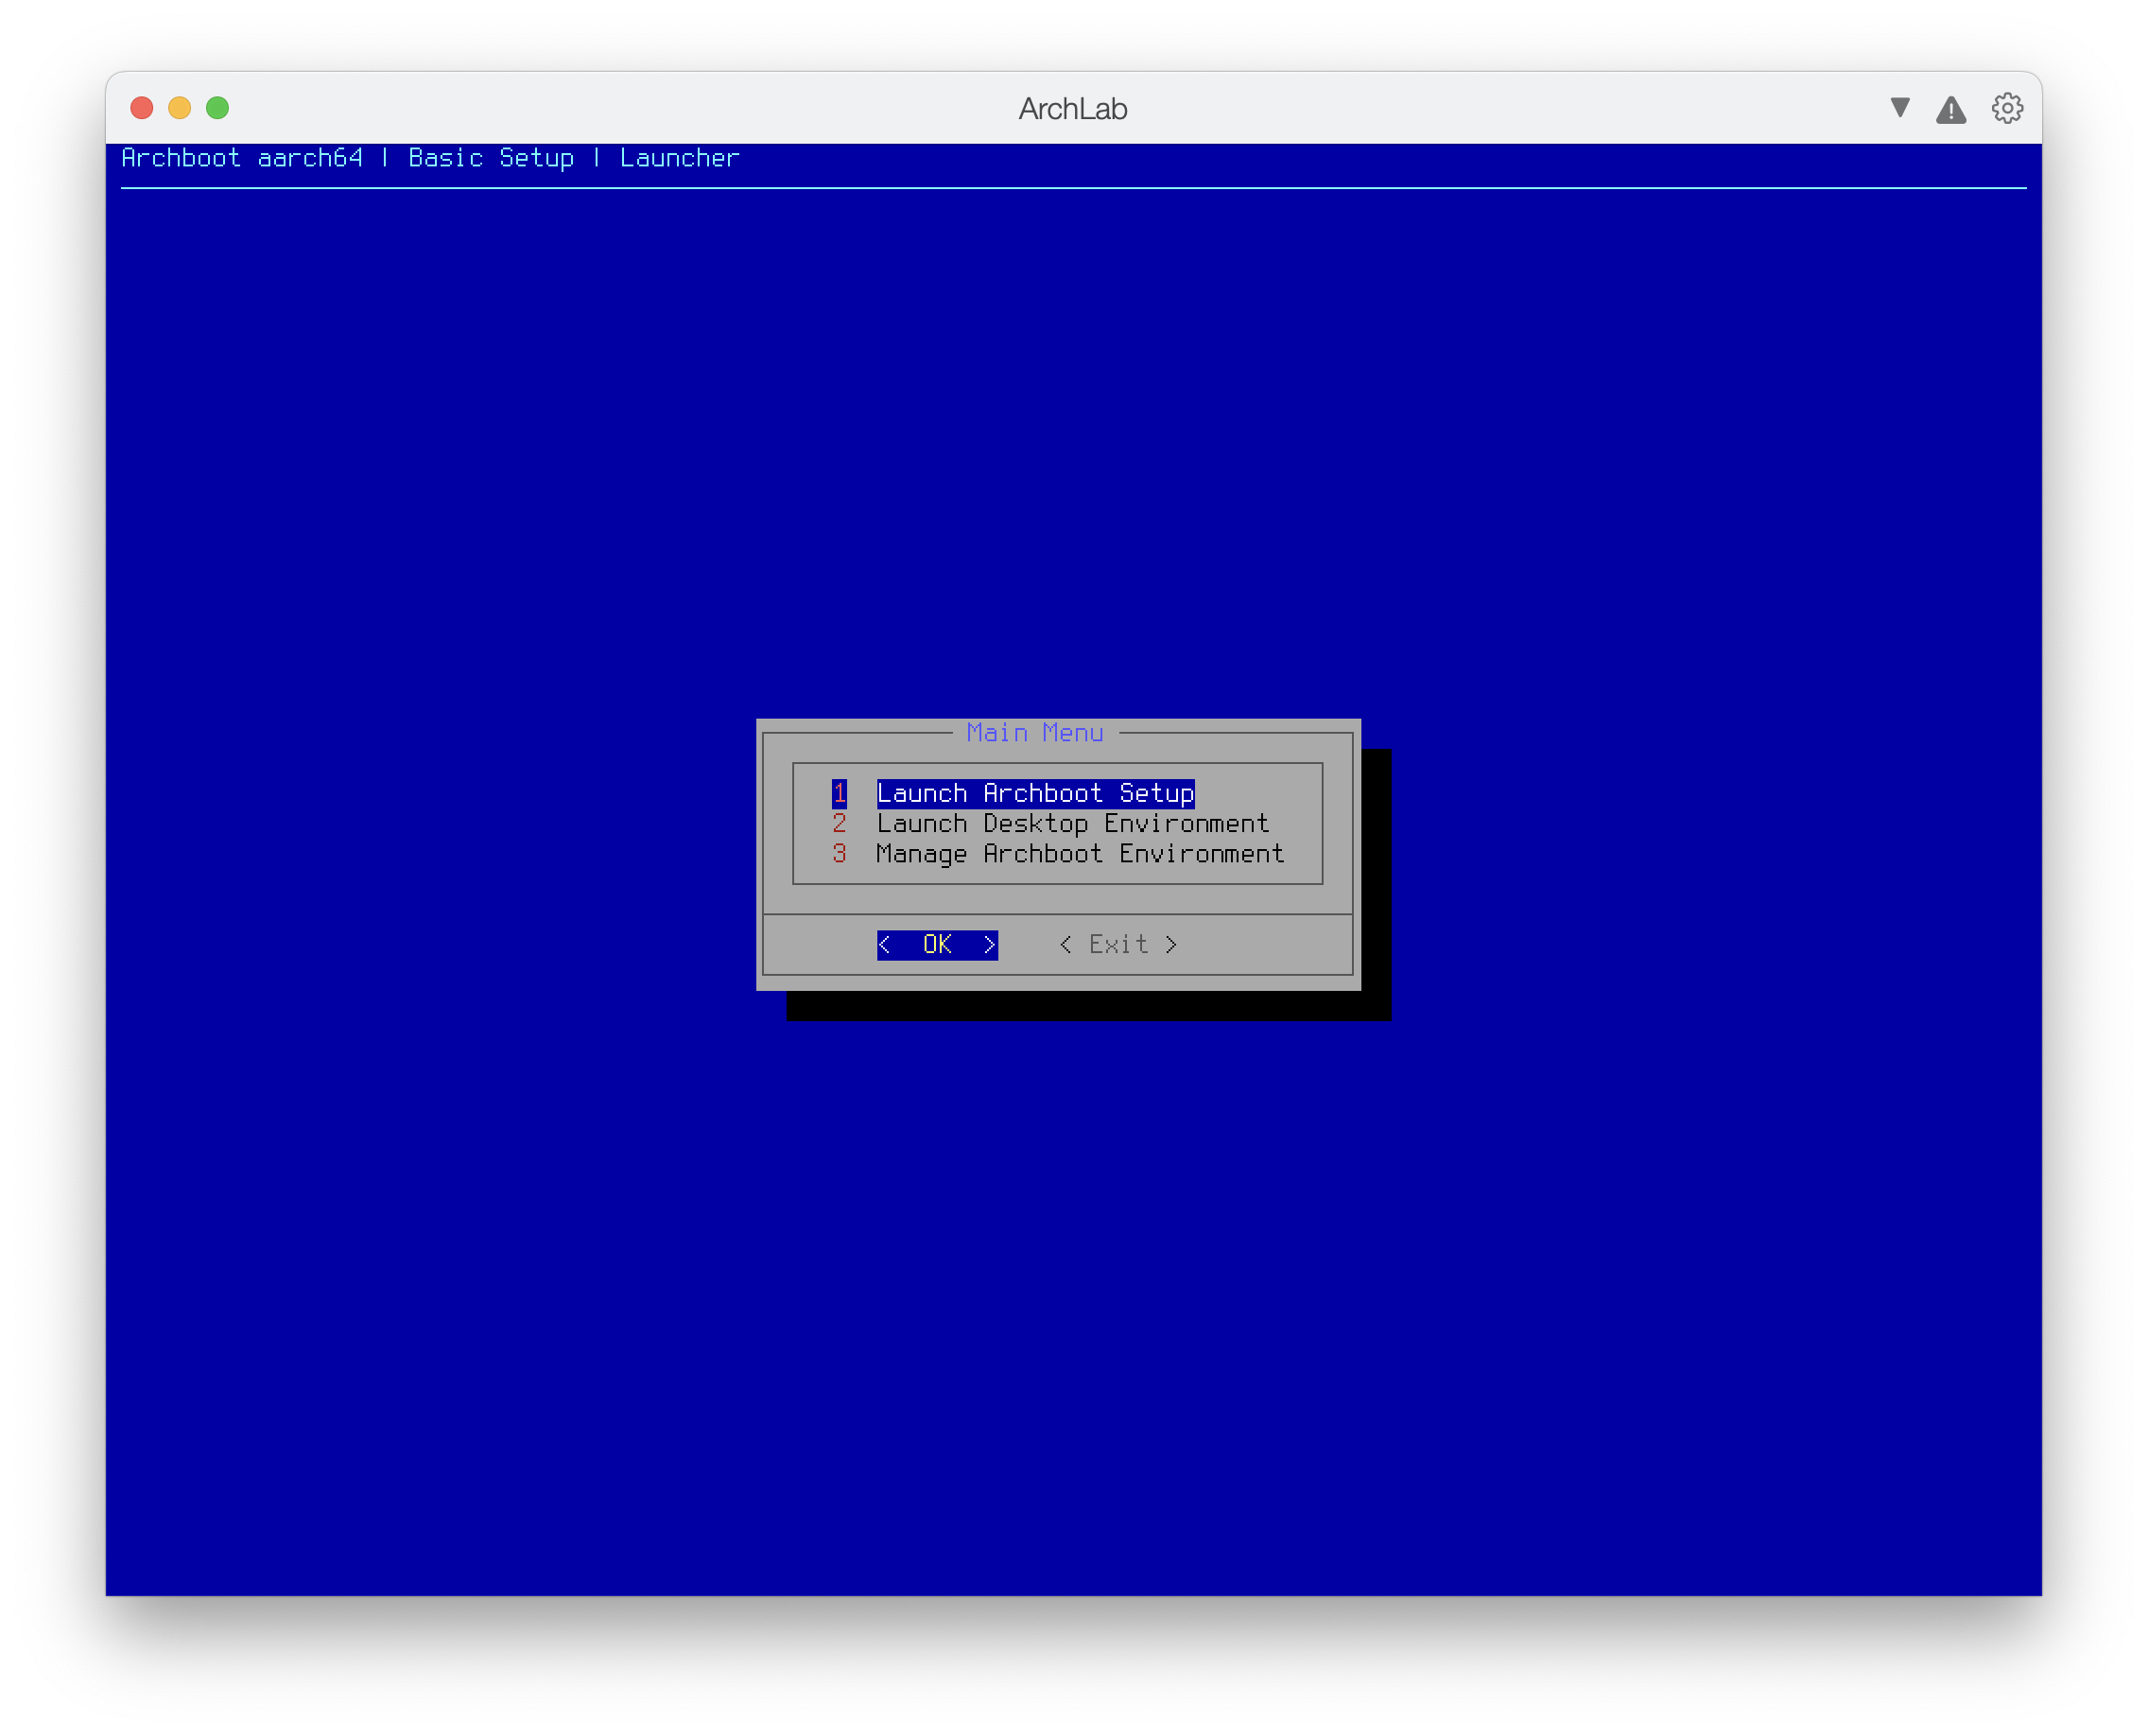Viewport: 2148px width, 1736px height.
Task: Click the yellow minimize window button
Action: [180, 108]
